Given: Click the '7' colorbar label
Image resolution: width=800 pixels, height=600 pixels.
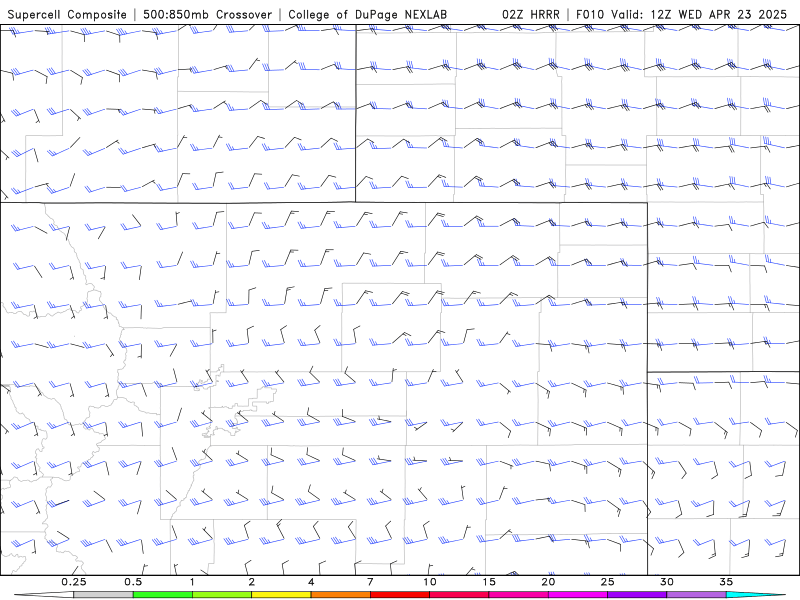Looking at the screenshot, I should [x=370, y=582].
